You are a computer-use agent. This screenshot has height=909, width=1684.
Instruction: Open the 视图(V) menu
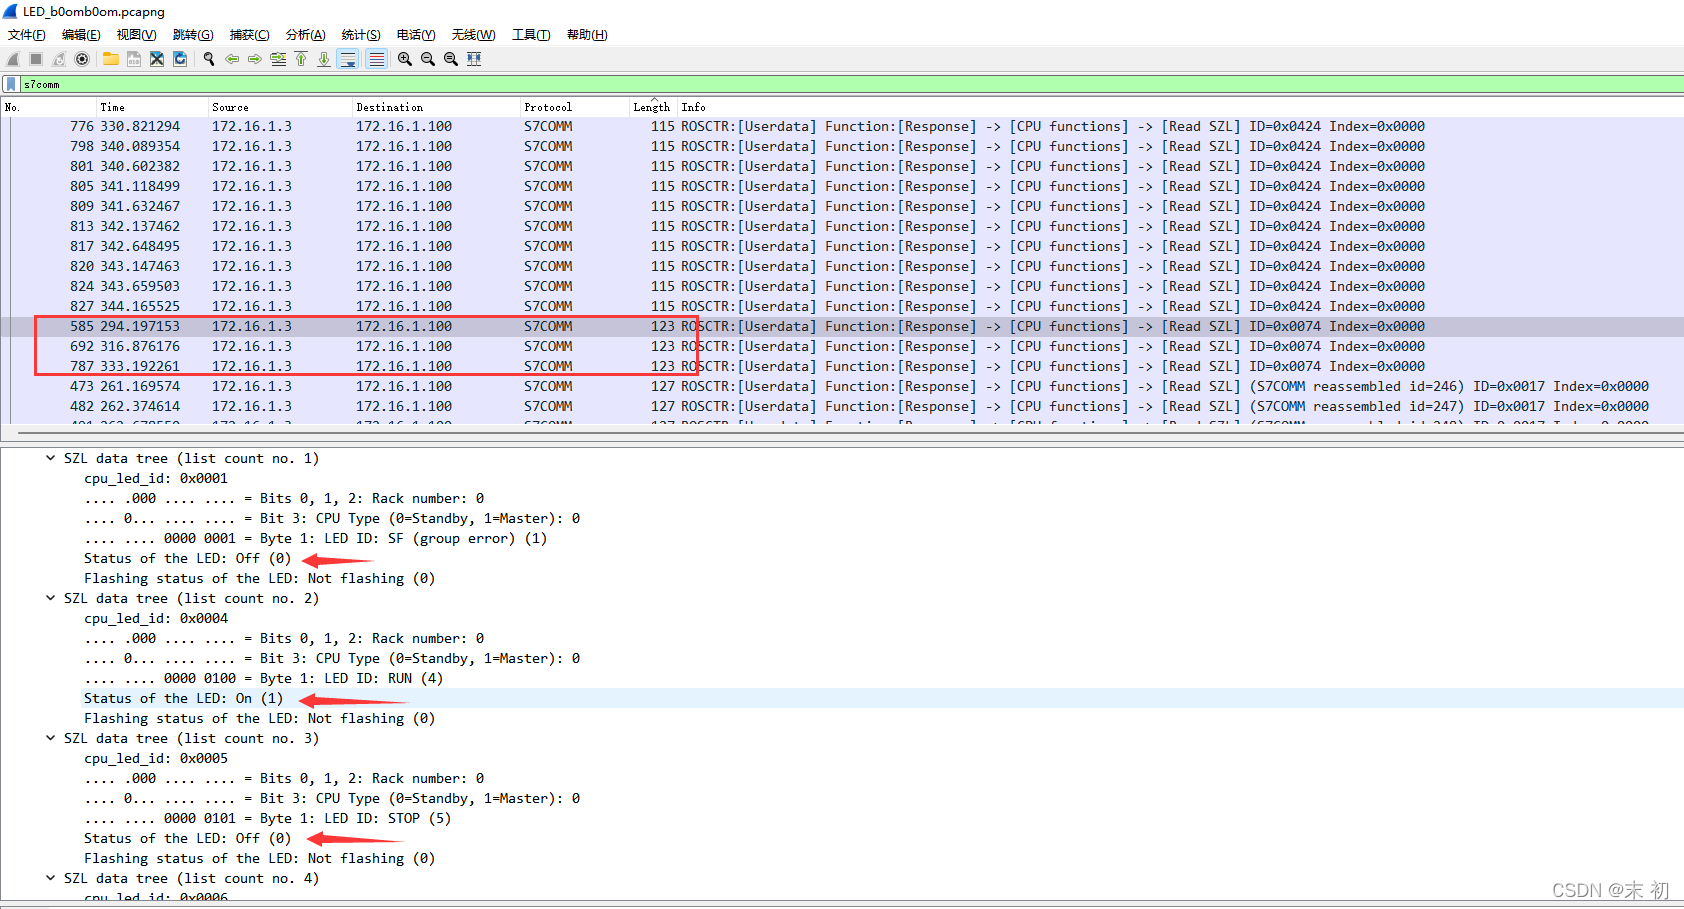tap(136, 35)
